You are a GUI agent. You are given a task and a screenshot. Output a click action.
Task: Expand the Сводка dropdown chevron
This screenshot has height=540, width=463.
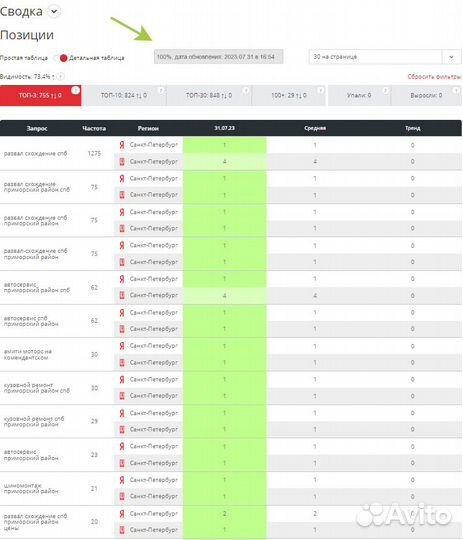pos(54,11)
